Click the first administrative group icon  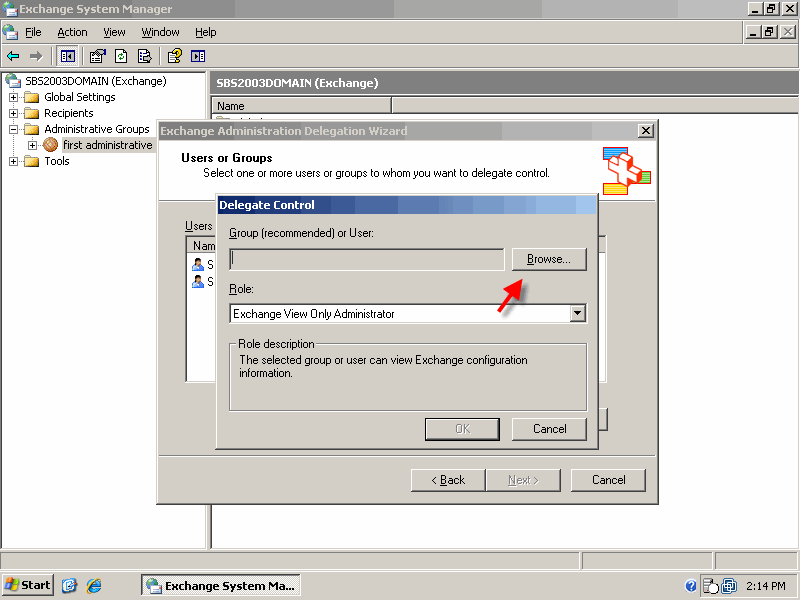pyautogui.click(x=51, y=145)
